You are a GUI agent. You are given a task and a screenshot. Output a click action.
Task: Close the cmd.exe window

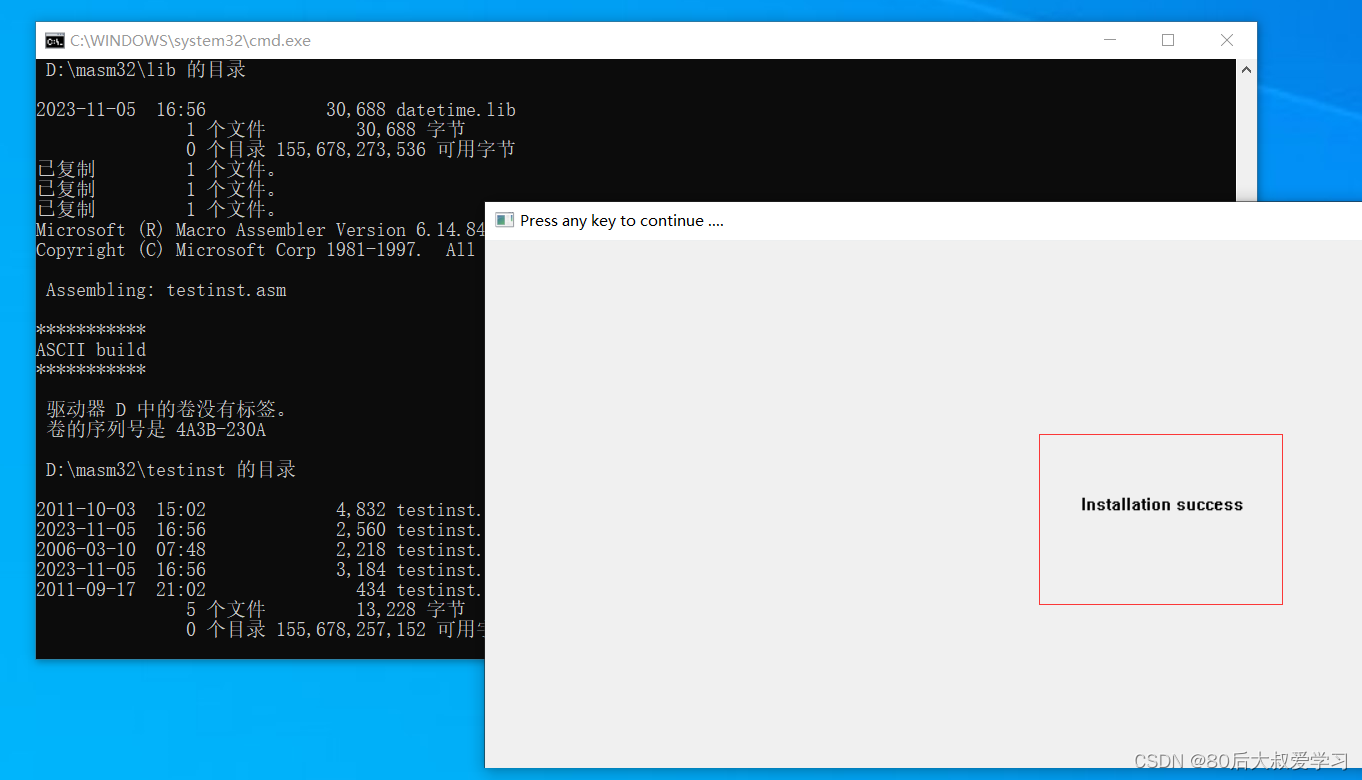pyautogui.click(x=1227, y=40)
